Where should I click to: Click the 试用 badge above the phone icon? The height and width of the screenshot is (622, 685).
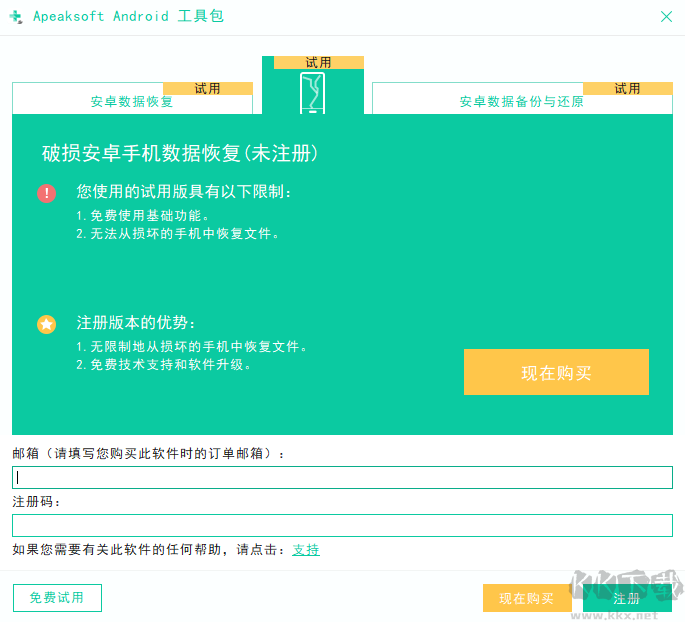tap(318, 62)
